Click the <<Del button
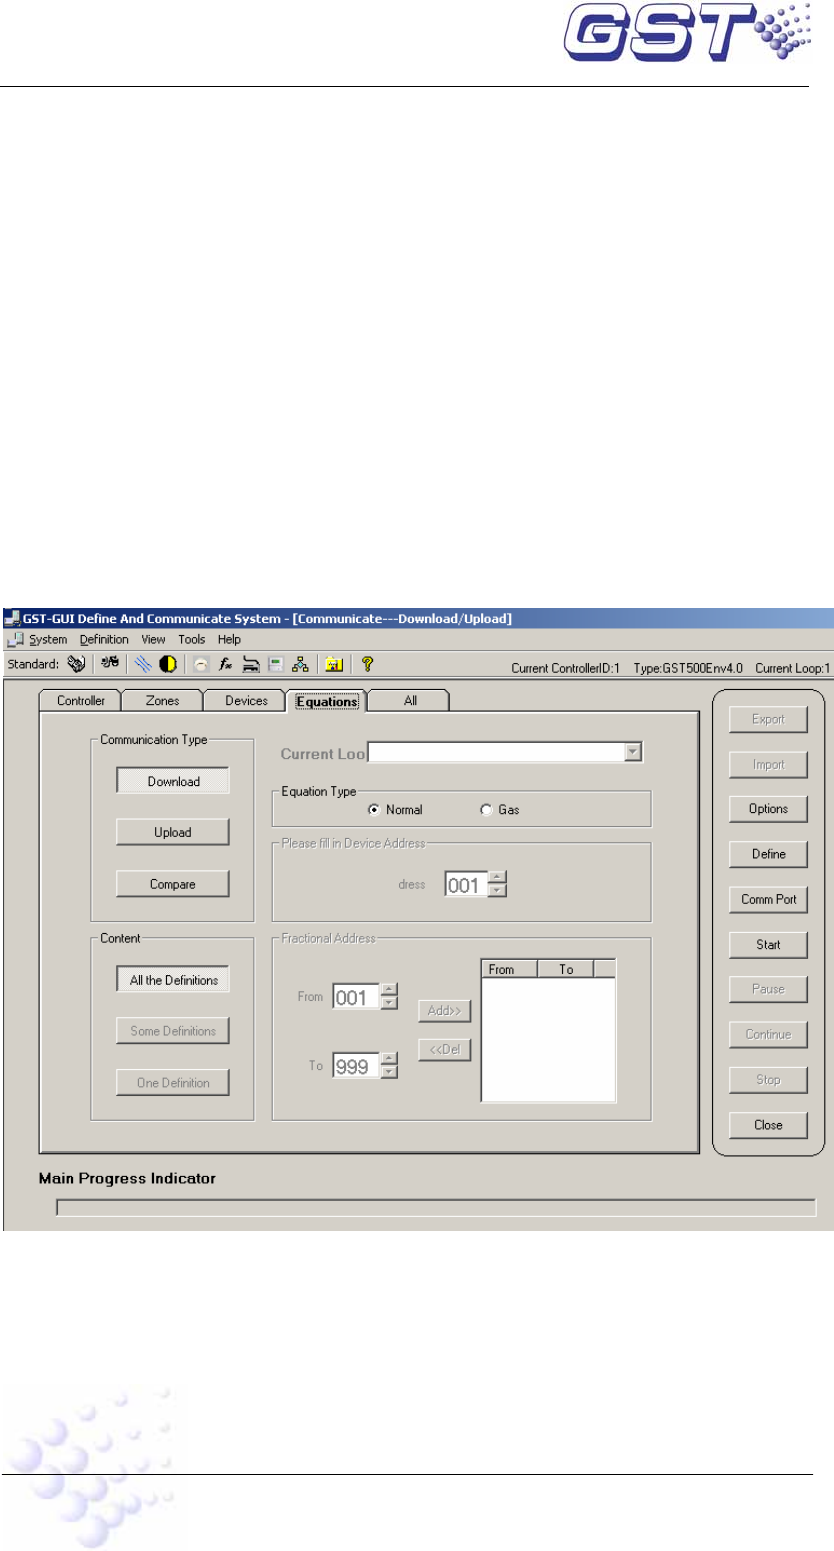The image size is (834, 1551). point(444,1050)
